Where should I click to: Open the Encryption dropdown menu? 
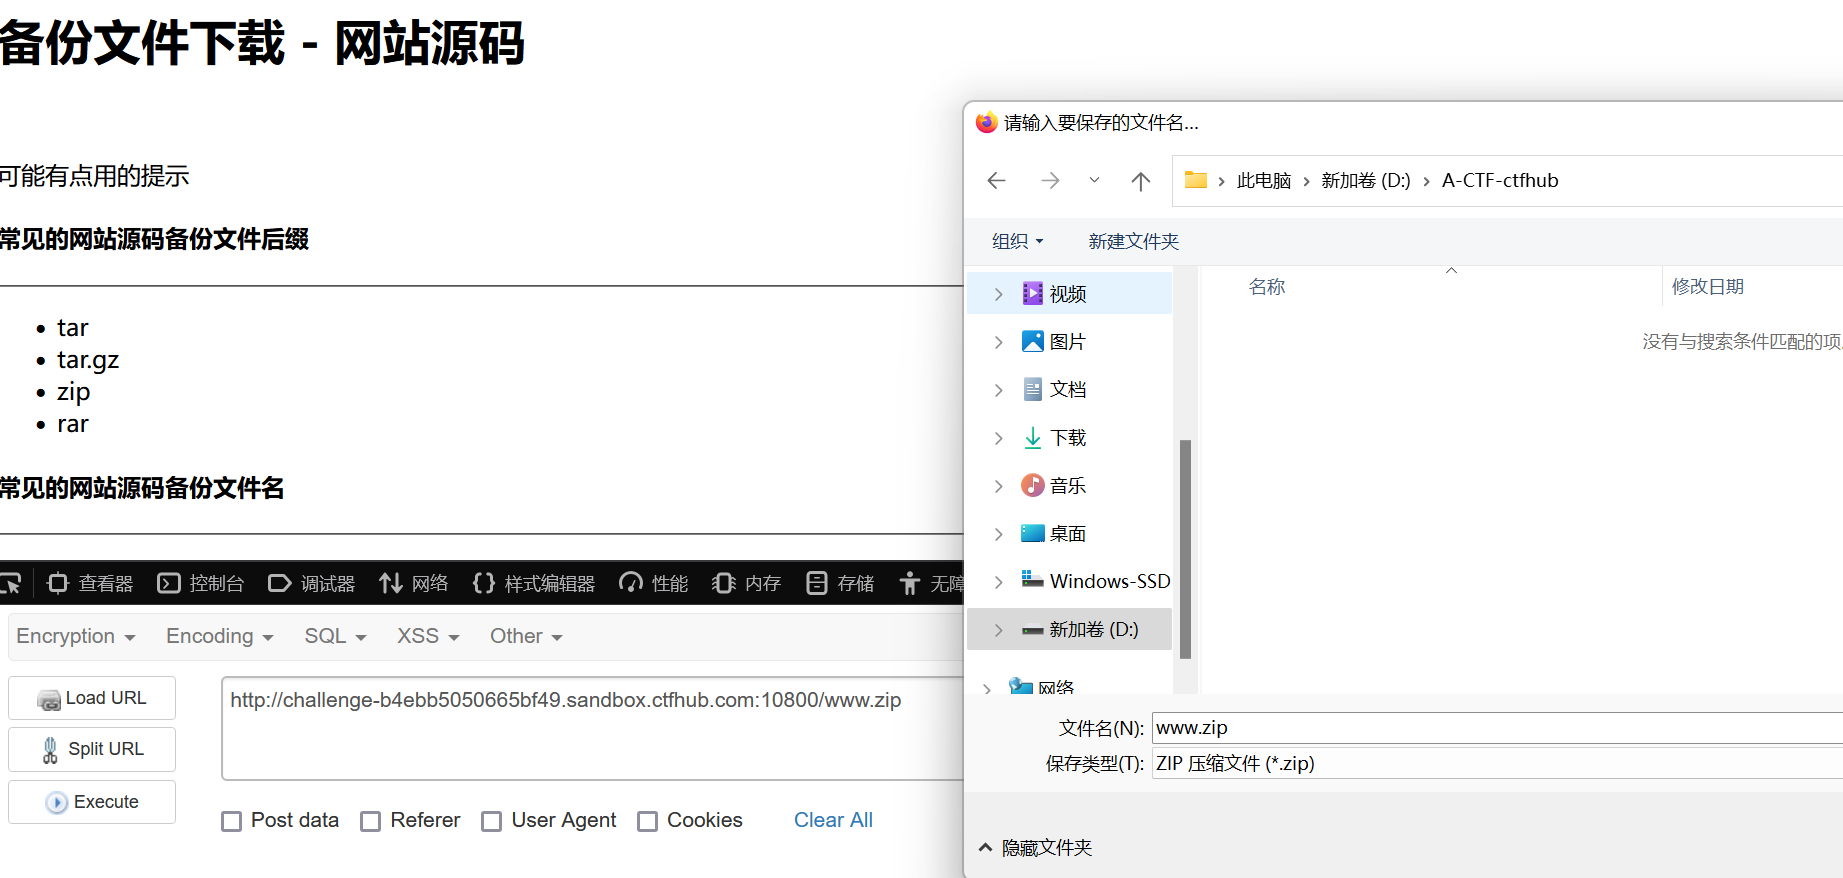tap(76, 637)
